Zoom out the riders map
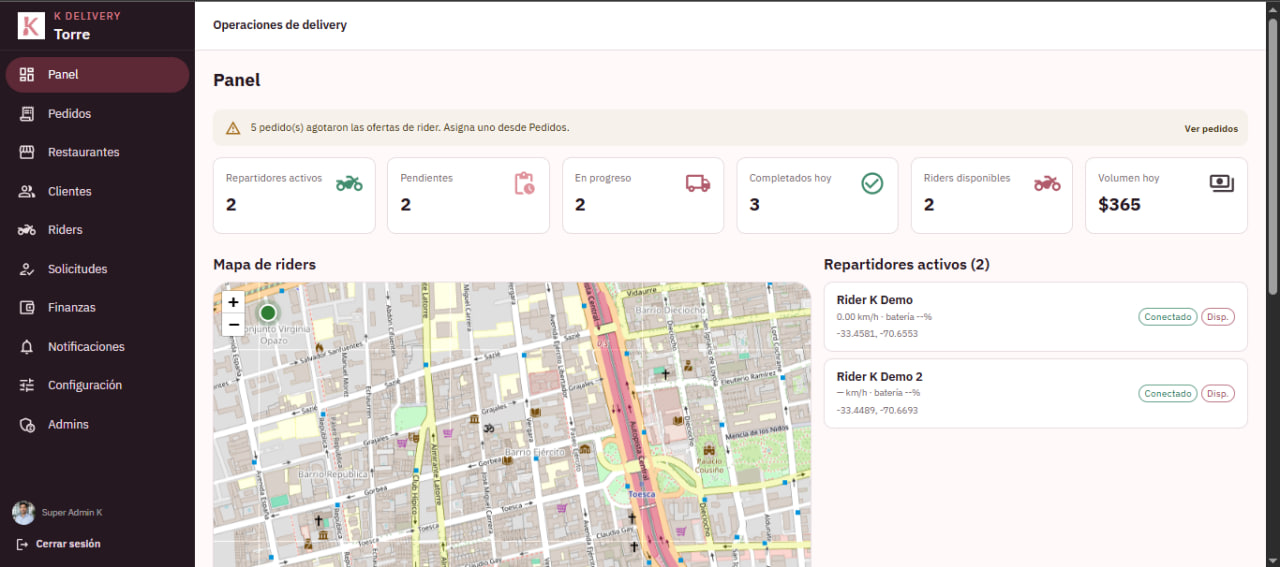The width and height of the screenshot is (1280, 567). pos(233,324)
